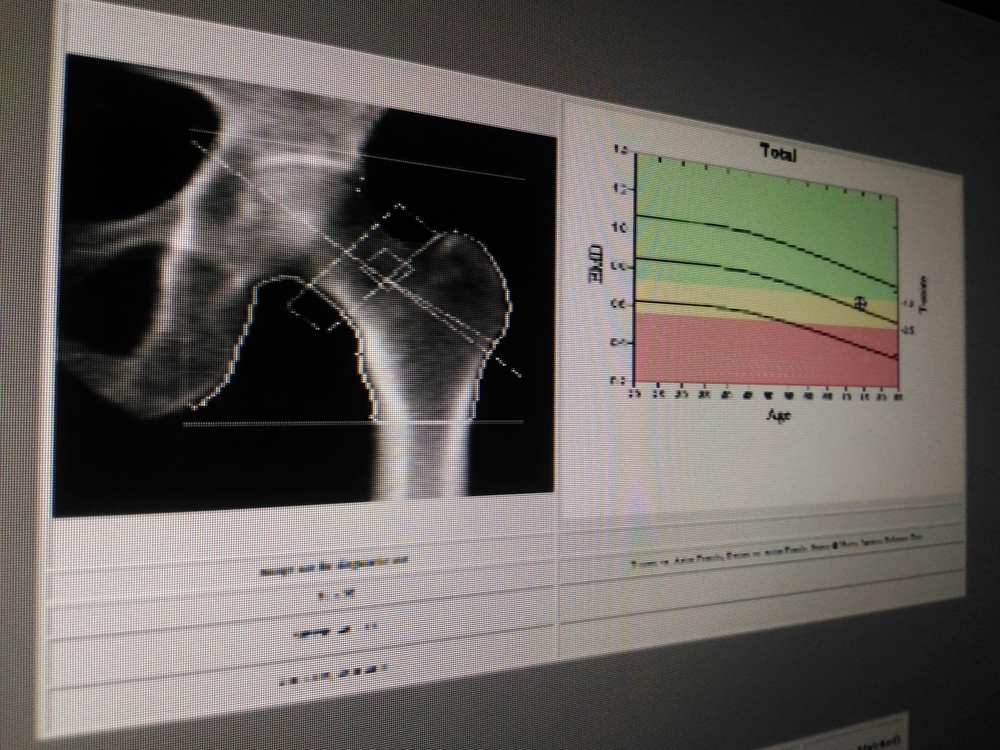1000x750 pixels.
Task: Click the patient data point marker on chart
Action: coord(860,302)
